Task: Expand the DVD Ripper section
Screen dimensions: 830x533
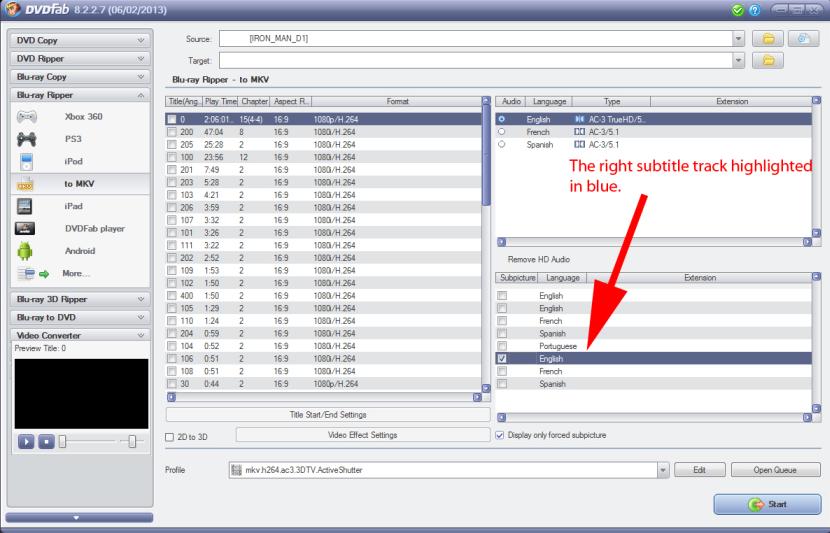Action: pos(81,59)
